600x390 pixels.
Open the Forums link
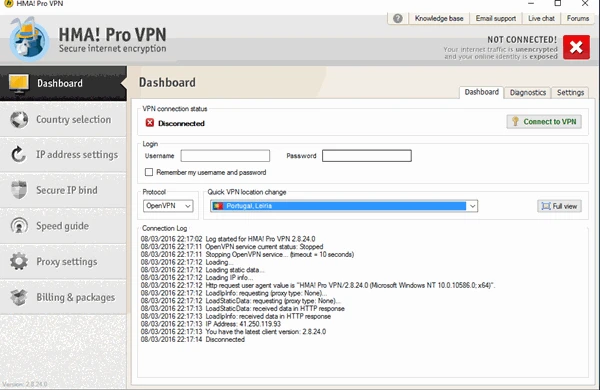coord(577,18)
